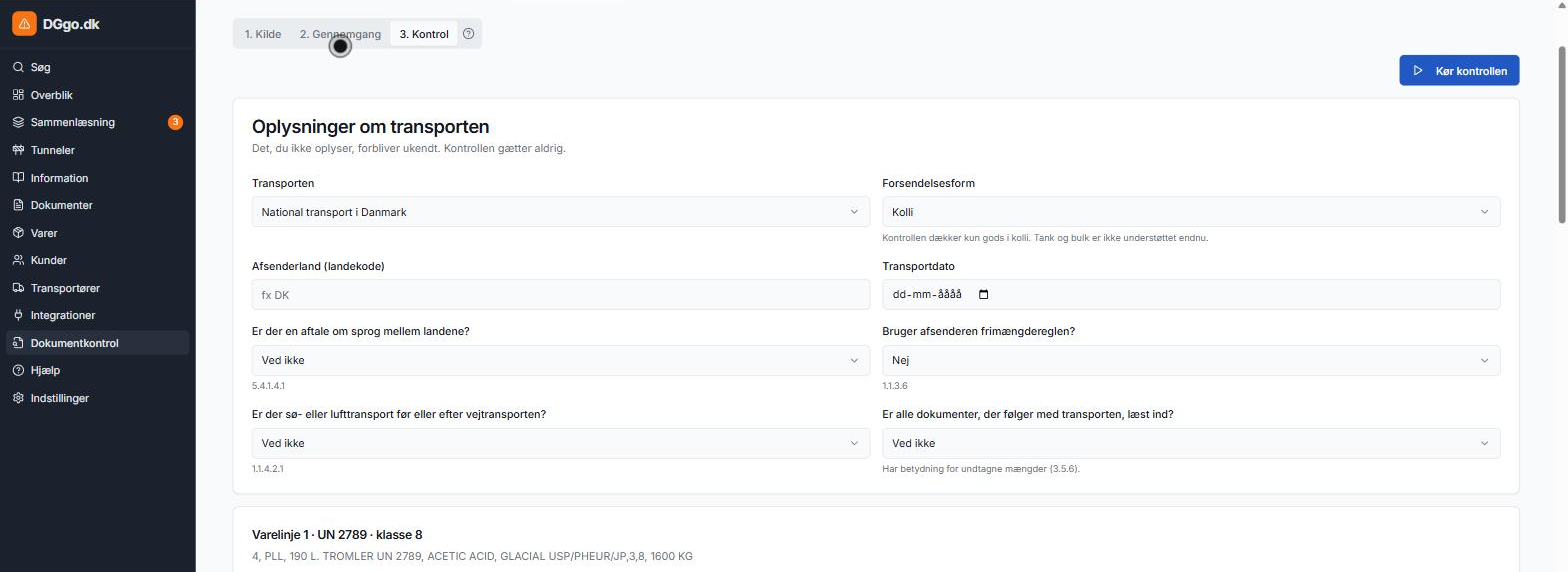Viewport: 1568px width, 572px height.
Task: Switch to the 1. Kilde tab
Action: (x=263, y=34)
